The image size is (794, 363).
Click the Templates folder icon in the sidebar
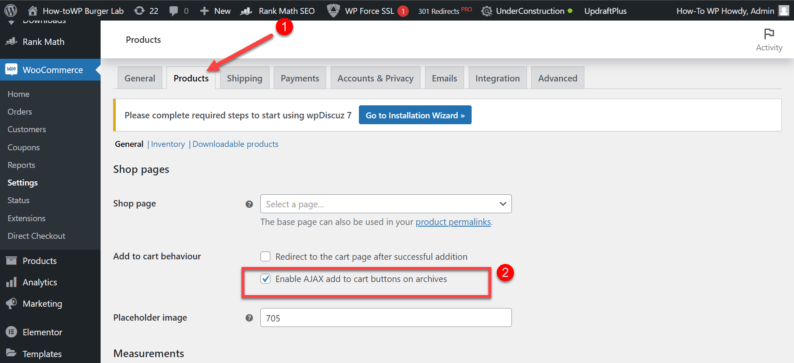click(x=11, y=354)
